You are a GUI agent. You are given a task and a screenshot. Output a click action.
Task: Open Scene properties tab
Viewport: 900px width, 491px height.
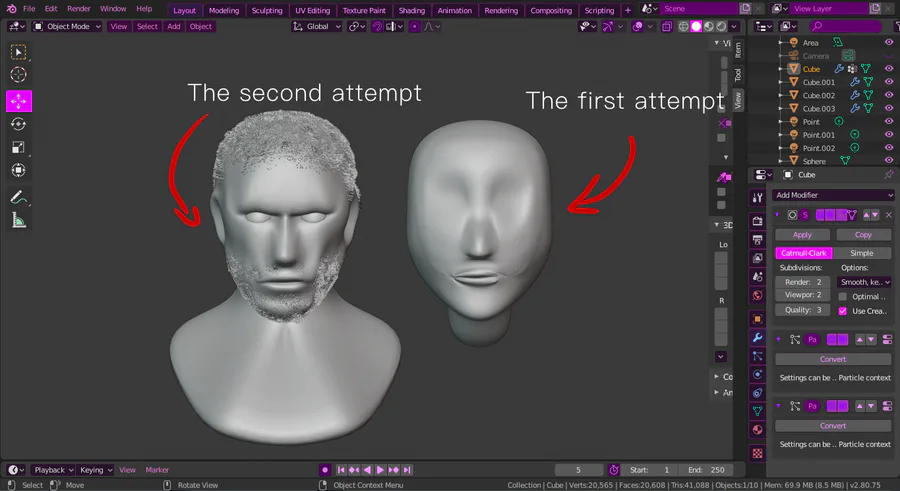pyautogui.click(x=758, y=277)
